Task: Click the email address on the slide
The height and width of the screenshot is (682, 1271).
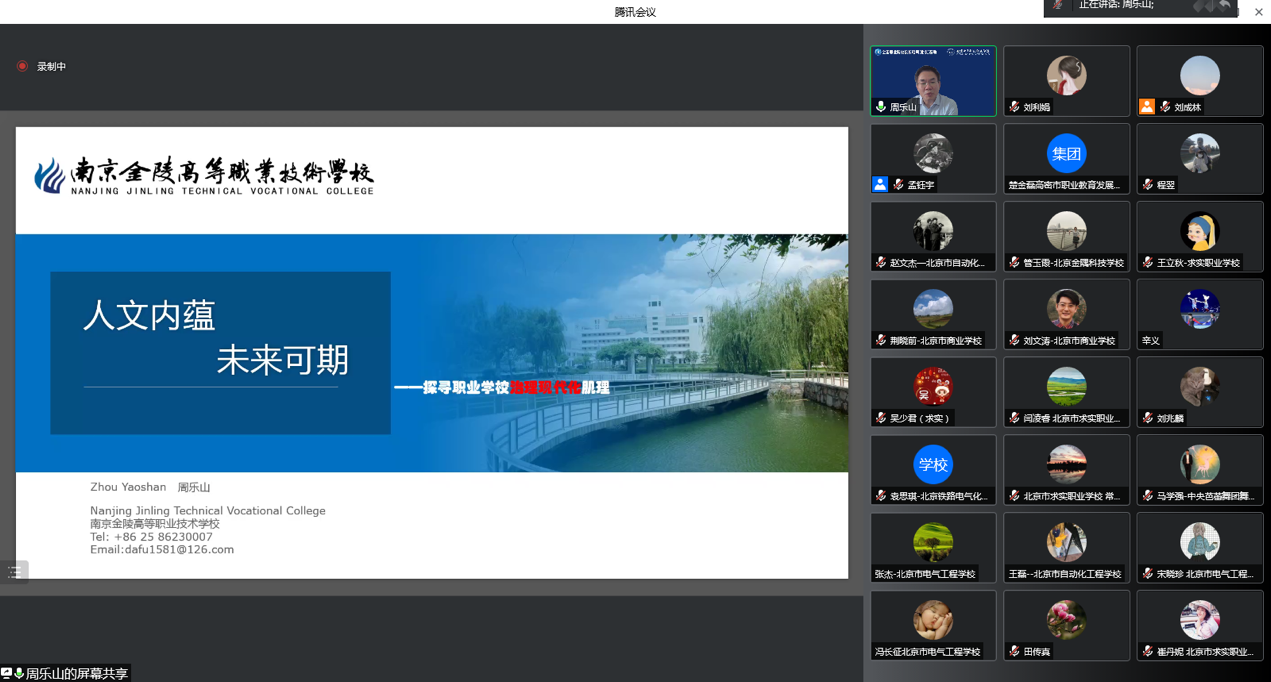Action: point(162,549)
